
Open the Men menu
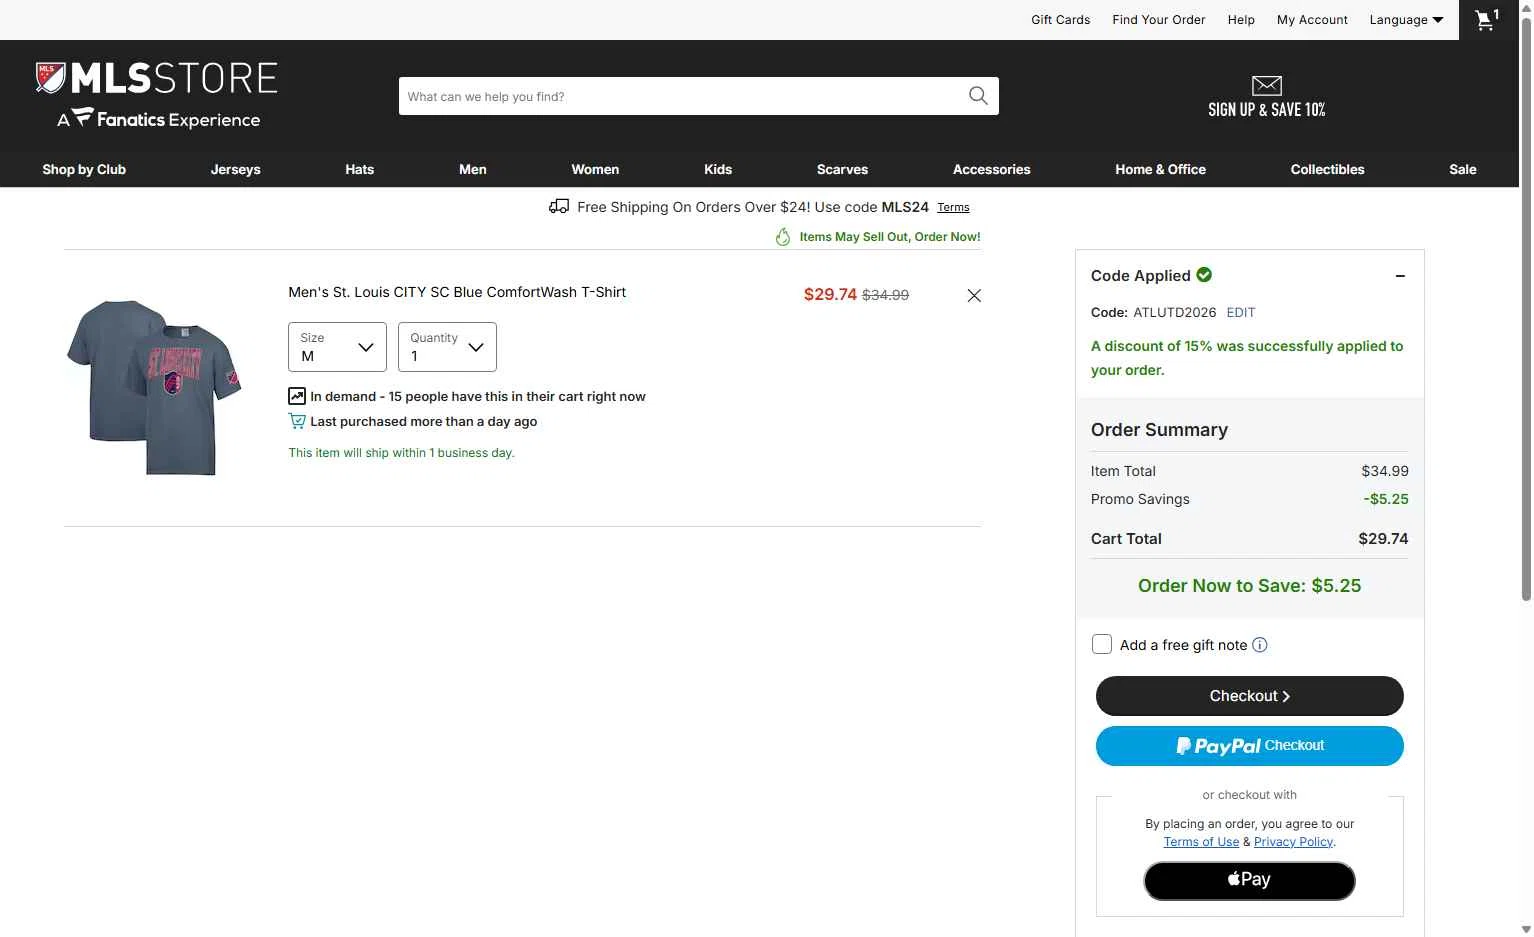click(x=473, y=169)
